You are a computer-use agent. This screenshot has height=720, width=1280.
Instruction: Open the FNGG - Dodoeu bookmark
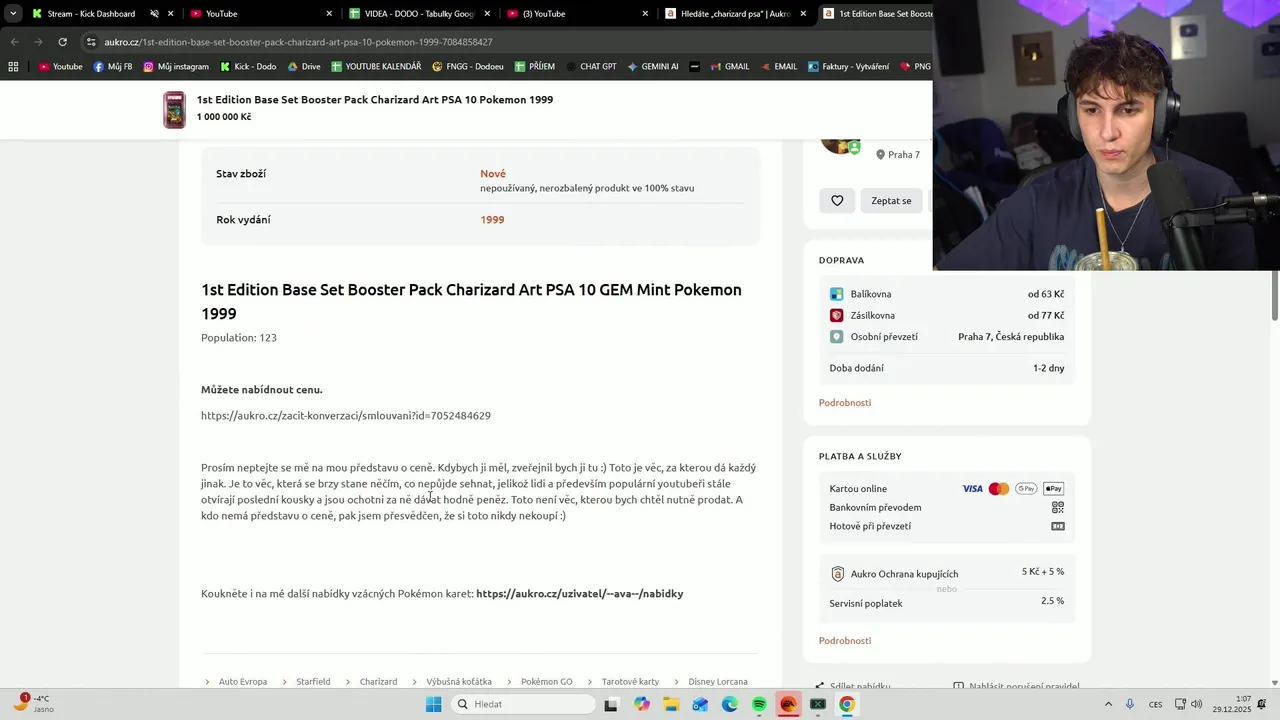pyautogui.click(x=468, y=67)
